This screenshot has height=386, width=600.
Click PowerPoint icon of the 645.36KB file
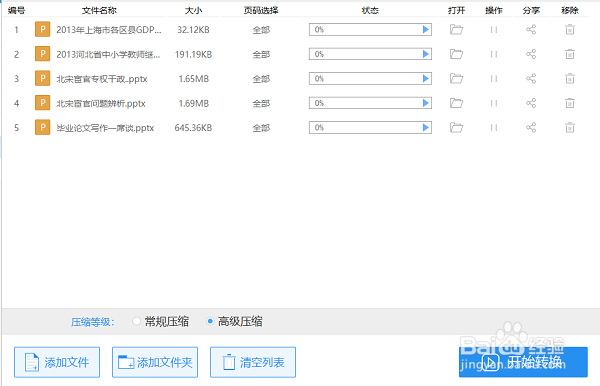click(x=42, y=127)
